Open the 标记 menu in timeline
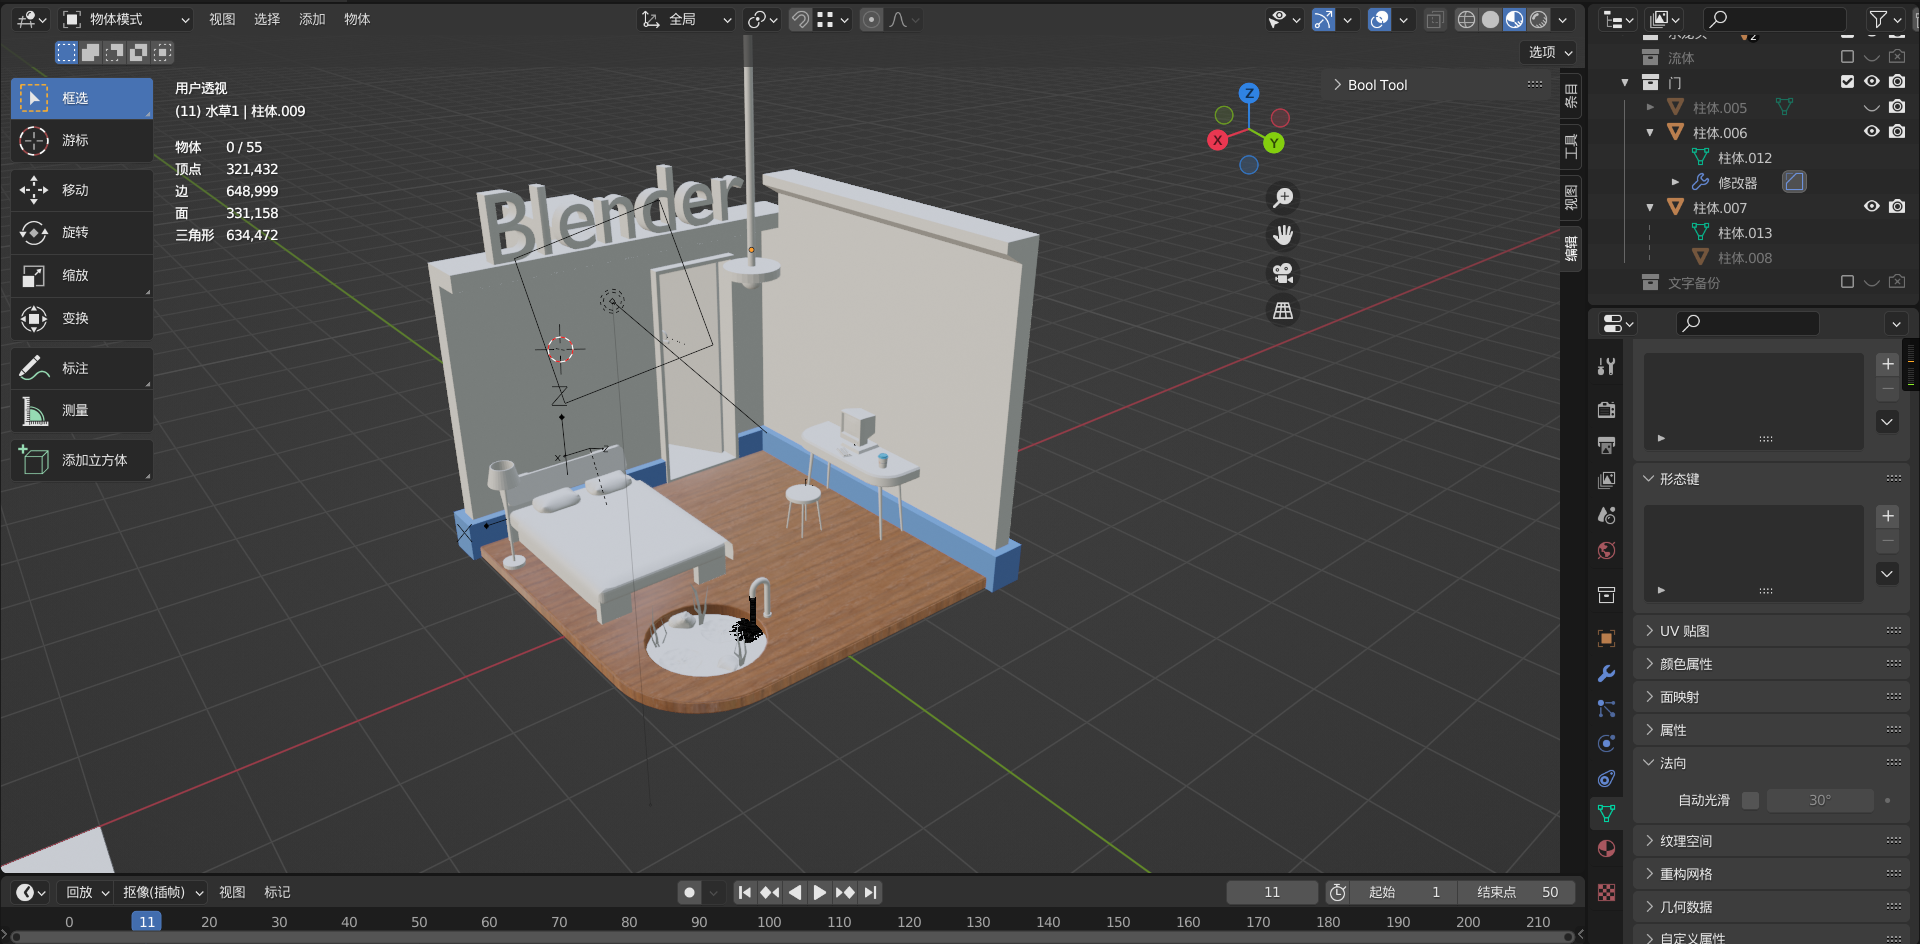Image resolution: width=1920 pixels, height=944 pixels. click(x=277, y=892)
